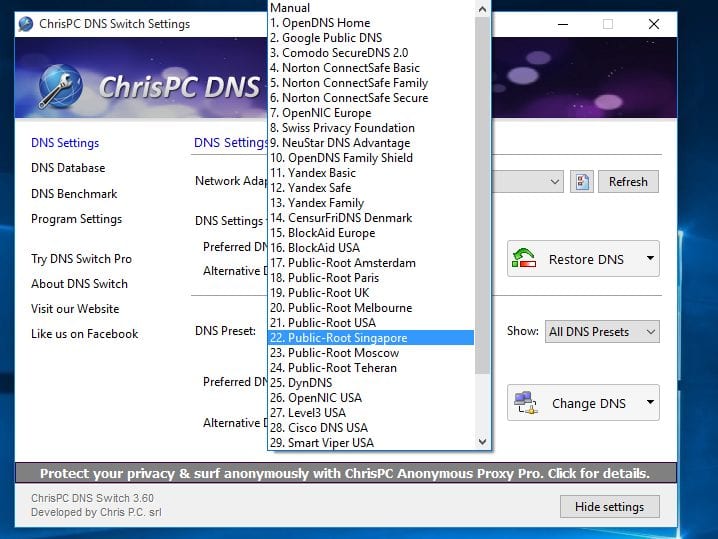The image size is (718, 539).
Task: Pick 28. Cisco DNS USA preset
Action: 370,428
